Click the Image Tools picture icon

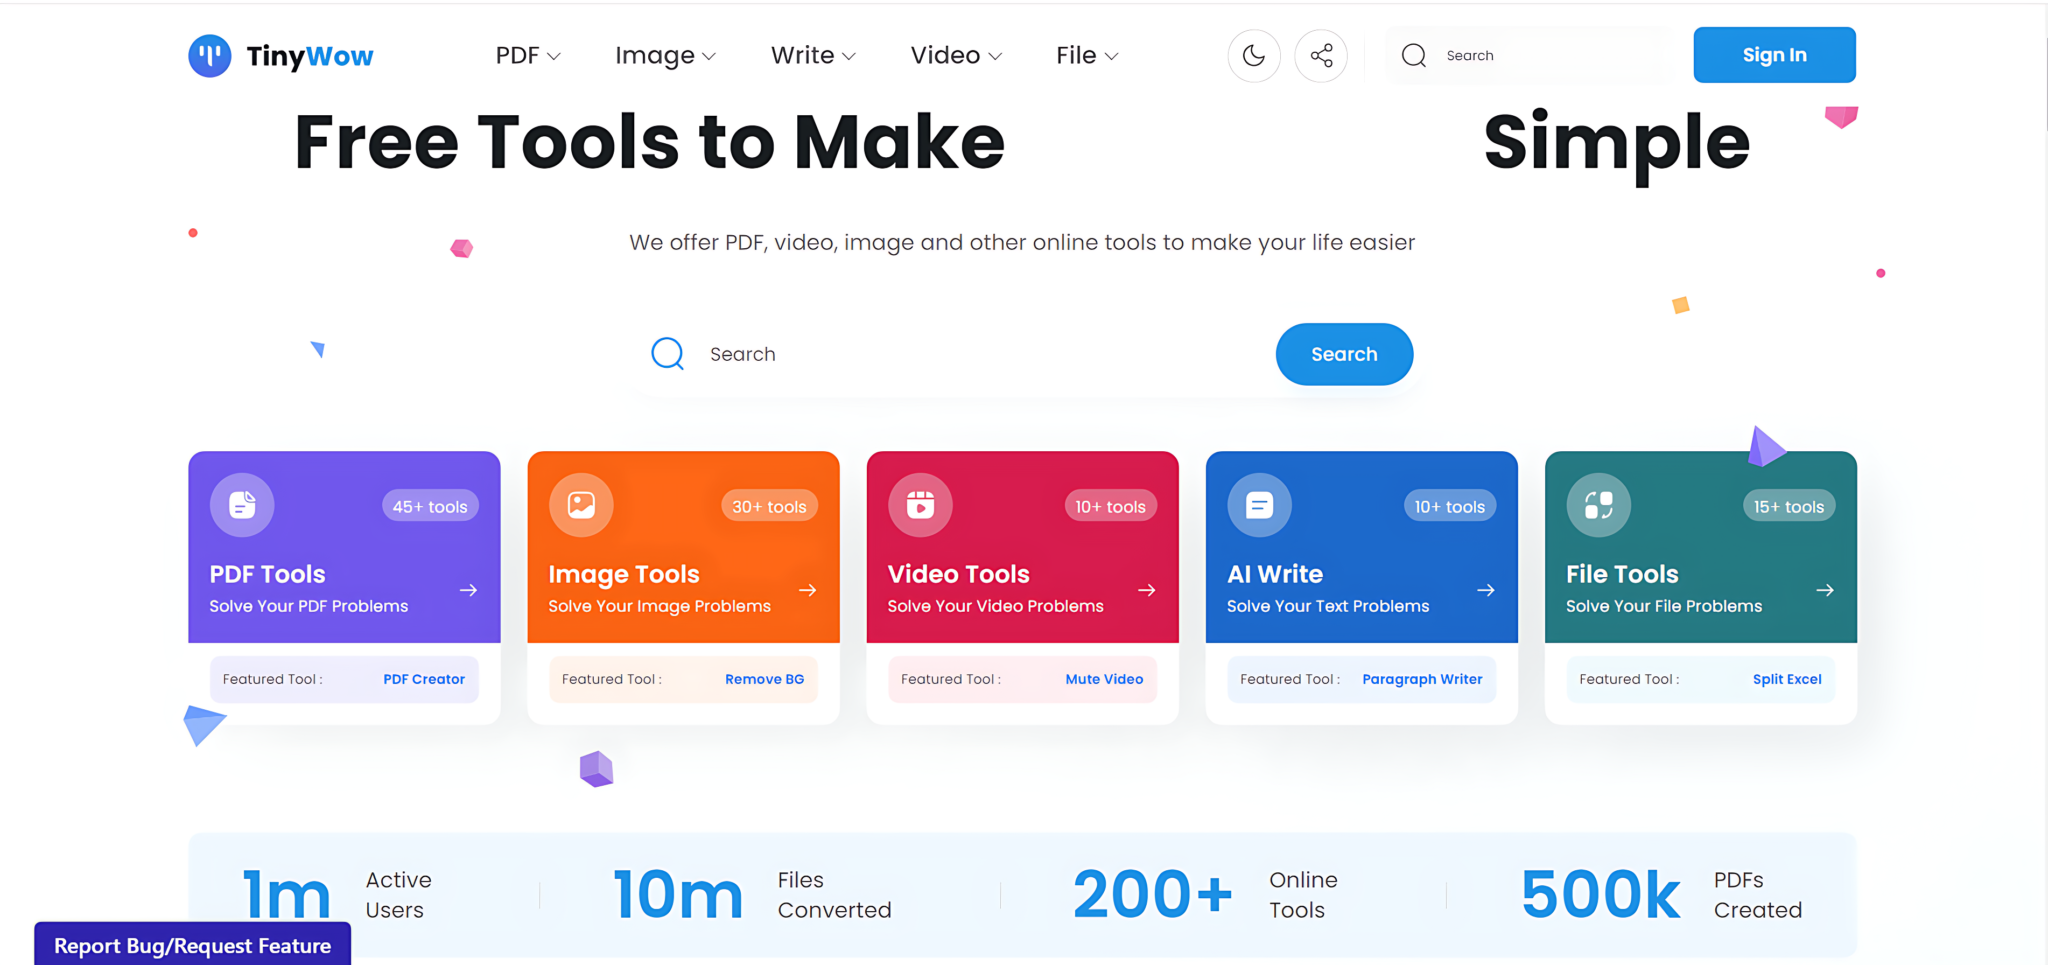pyautogui.click(x=581, y=505)
